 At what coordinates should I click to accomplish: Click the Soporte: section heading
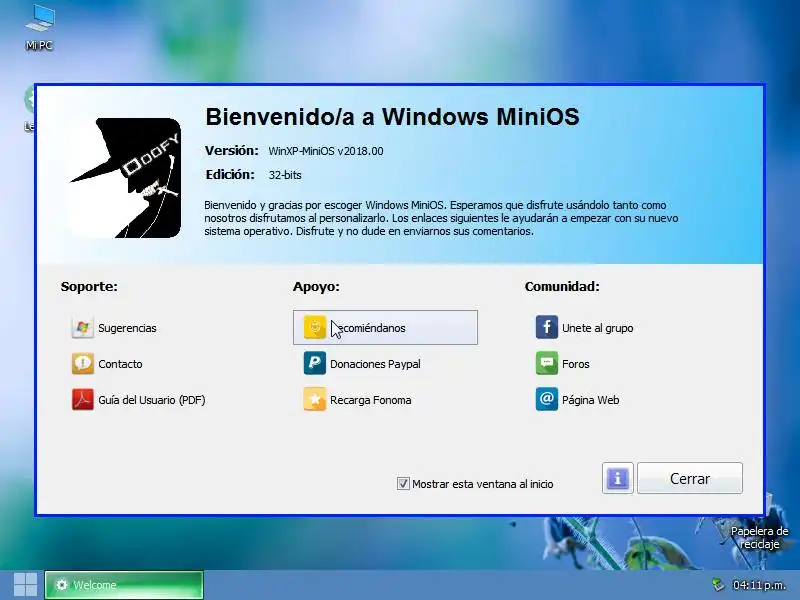(x=89, y=286)
